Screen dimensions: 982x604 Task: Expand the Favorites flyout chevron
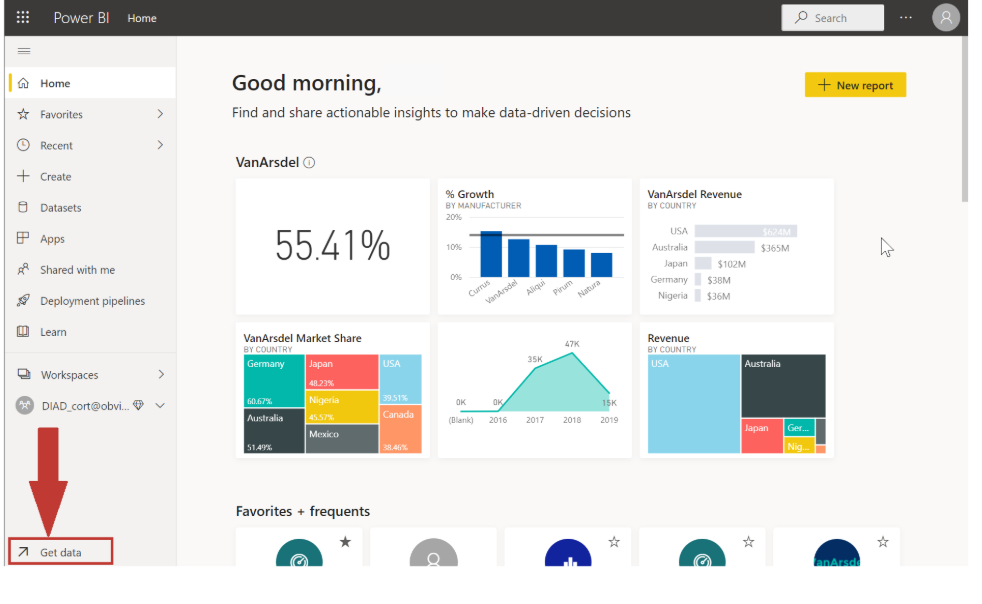click(x=160, y=115)
